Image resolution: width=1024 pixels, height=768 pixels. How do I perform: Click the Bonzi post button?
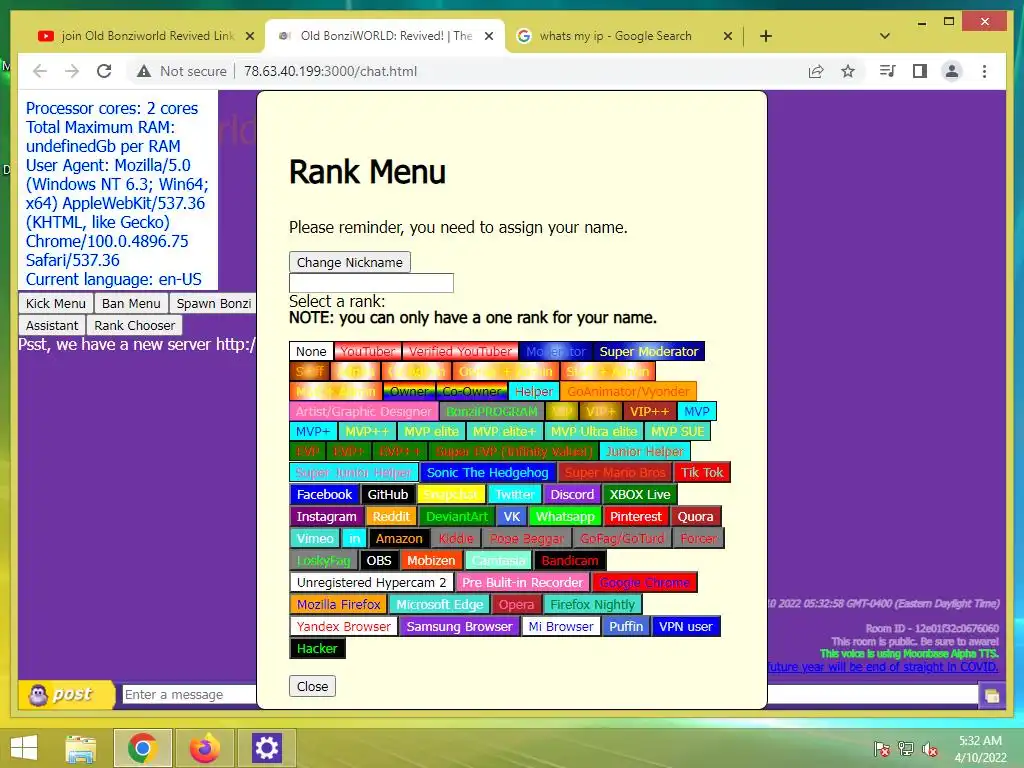click(67, 694)
